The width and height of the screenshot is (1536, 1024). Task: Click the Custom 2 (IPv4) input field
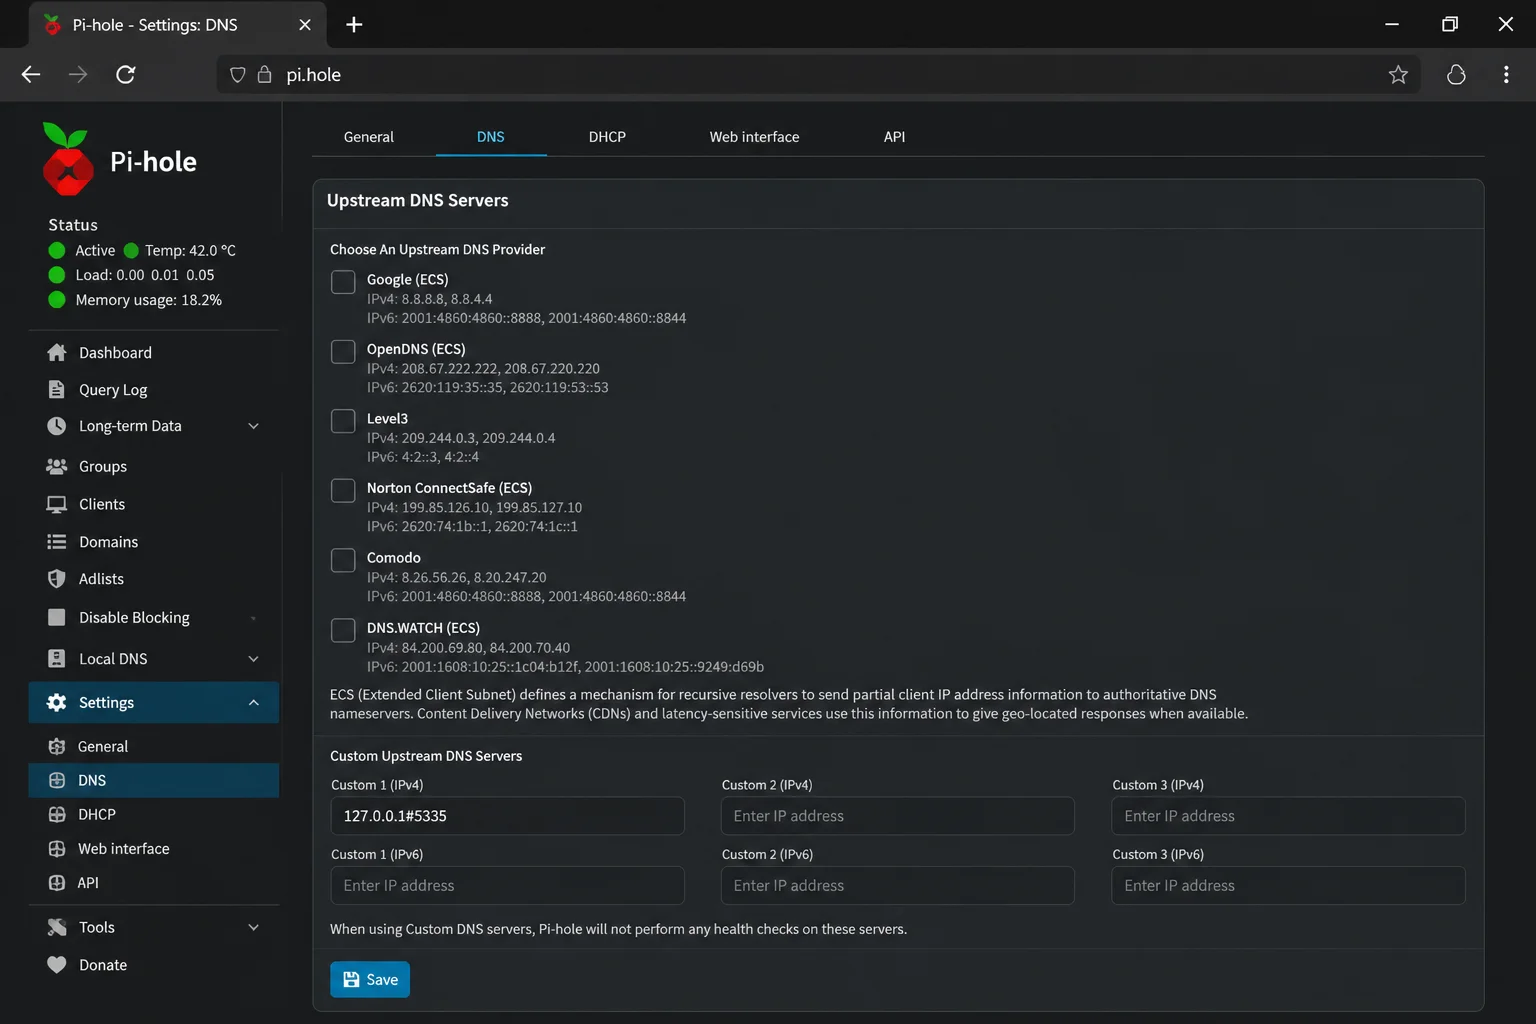[x=898, y=816]
